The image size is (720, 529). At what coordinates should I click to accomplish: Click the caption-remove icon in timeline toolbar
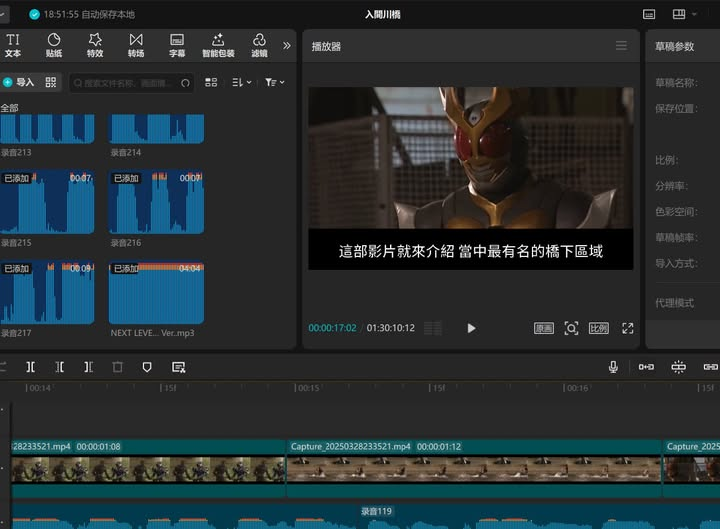pos(178,367)
